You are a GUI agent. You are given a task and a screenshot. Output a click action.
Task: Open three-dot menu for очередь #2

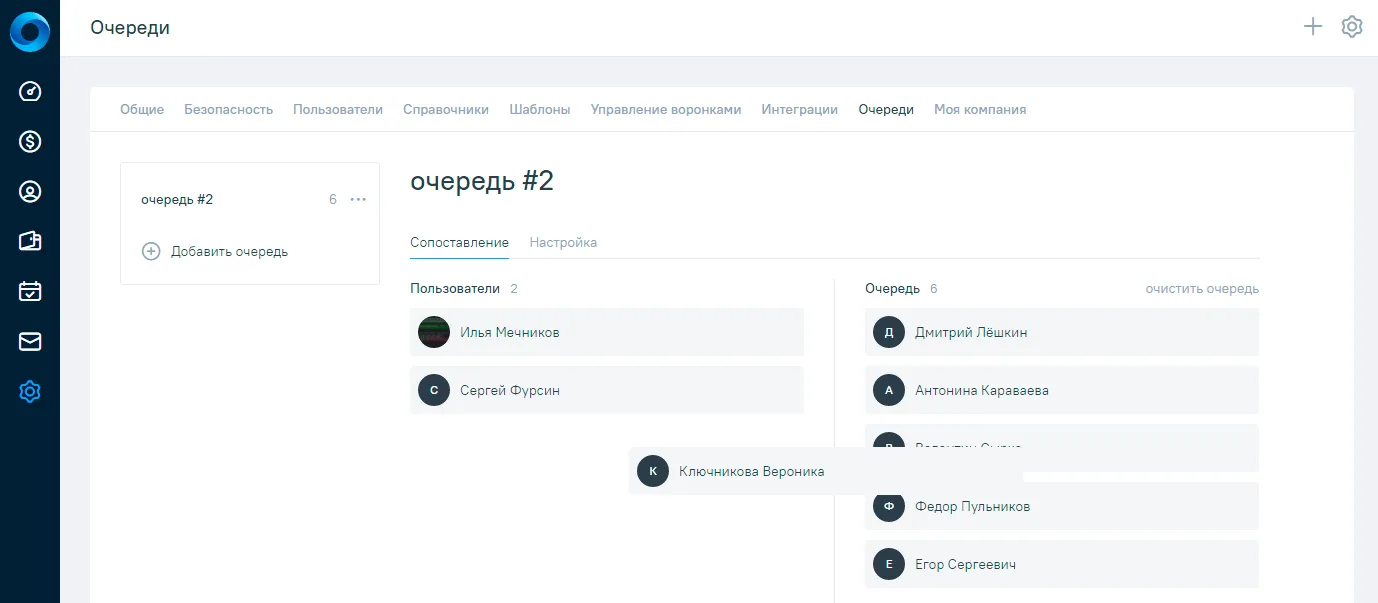pyautogui.click(x=358, y=199)
